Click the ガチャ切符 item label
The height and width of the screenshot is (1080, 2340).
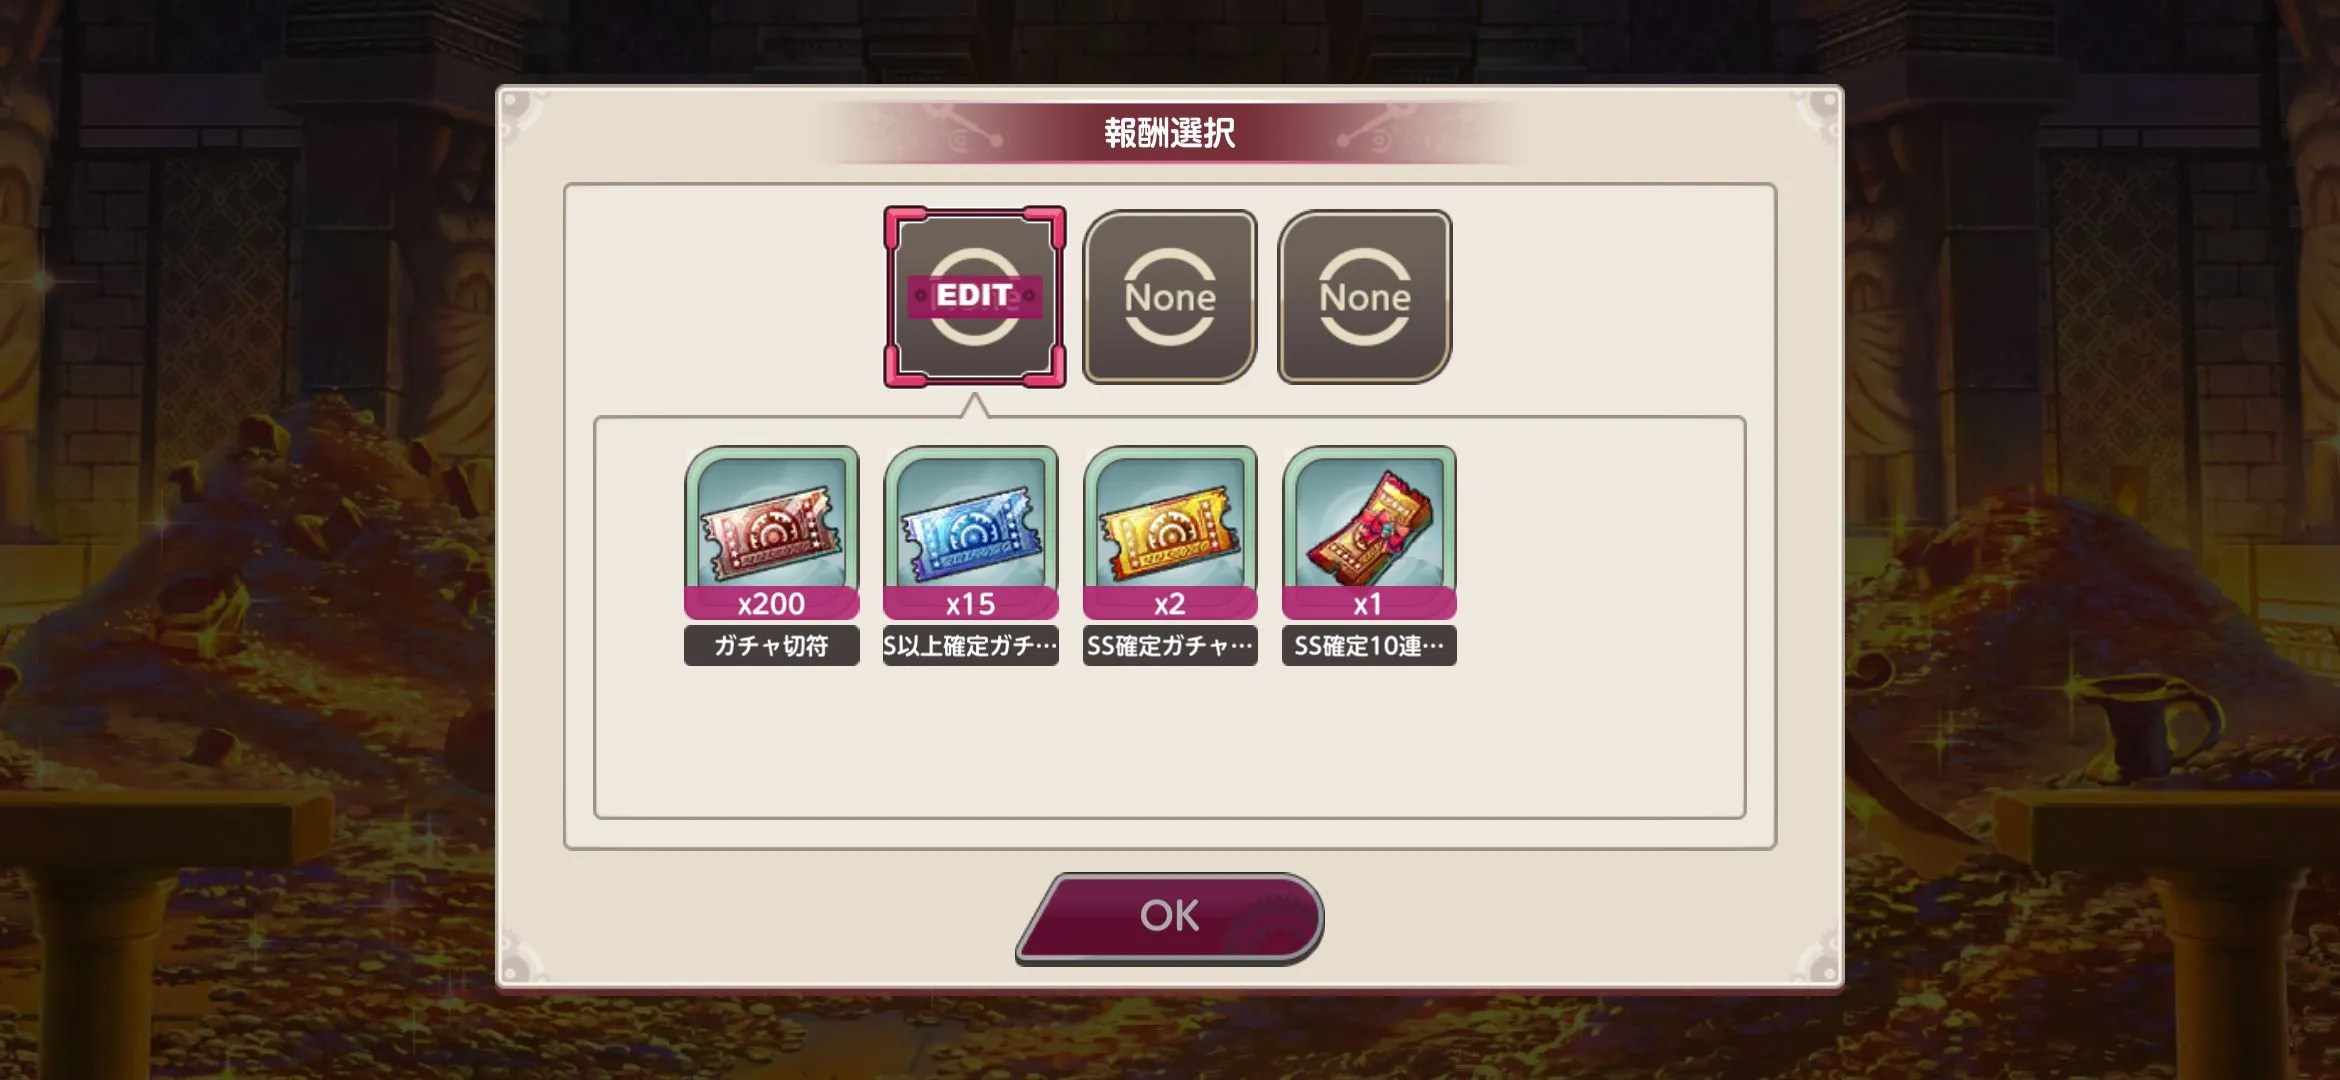[771, 646]
